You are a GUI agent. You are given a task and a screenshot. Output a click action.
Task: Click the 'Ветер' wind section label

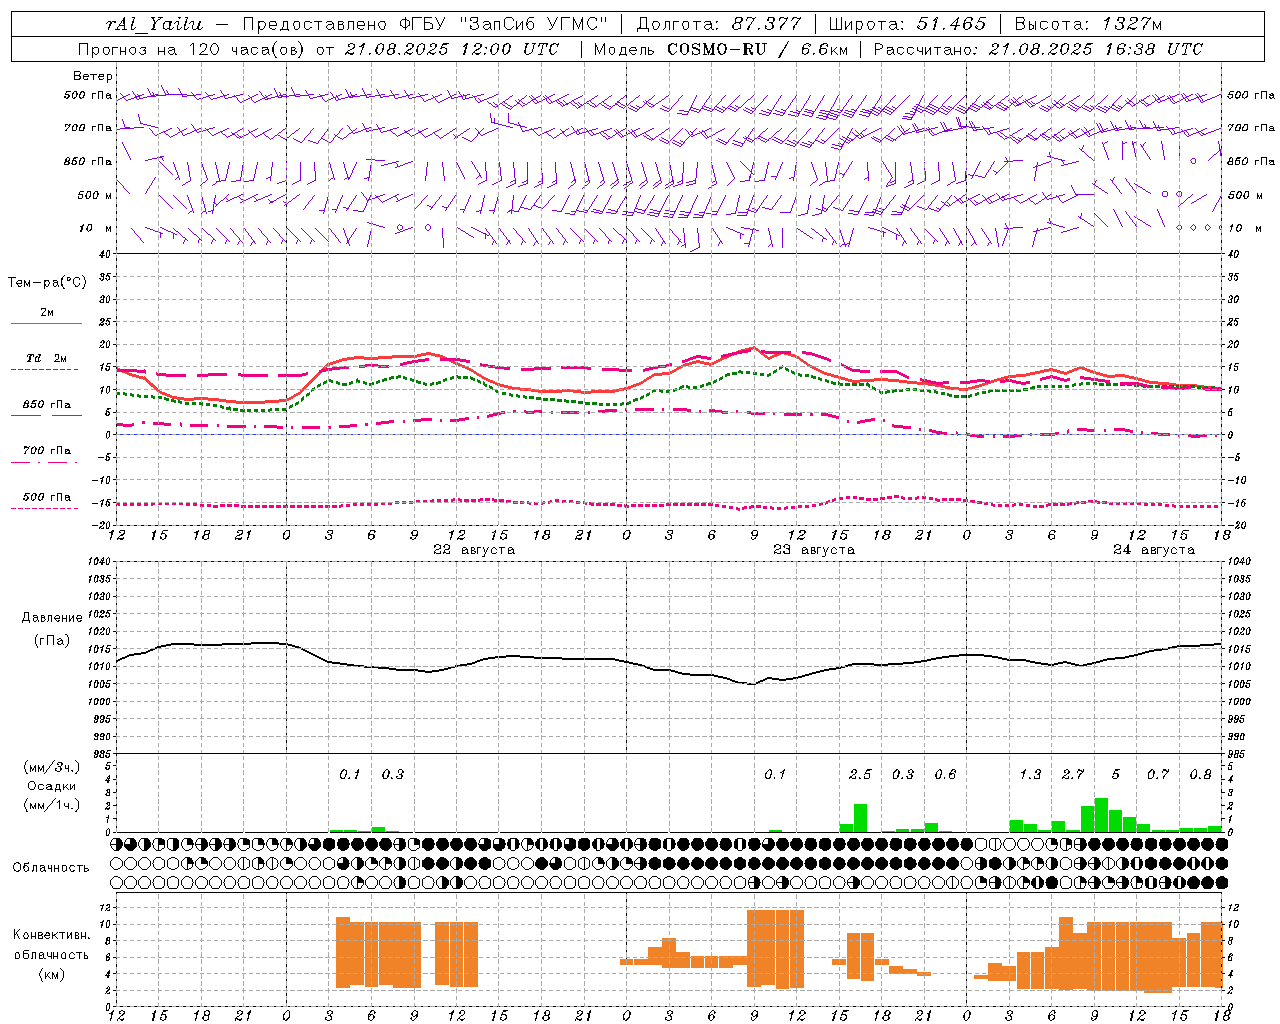(x=93, y=76)
